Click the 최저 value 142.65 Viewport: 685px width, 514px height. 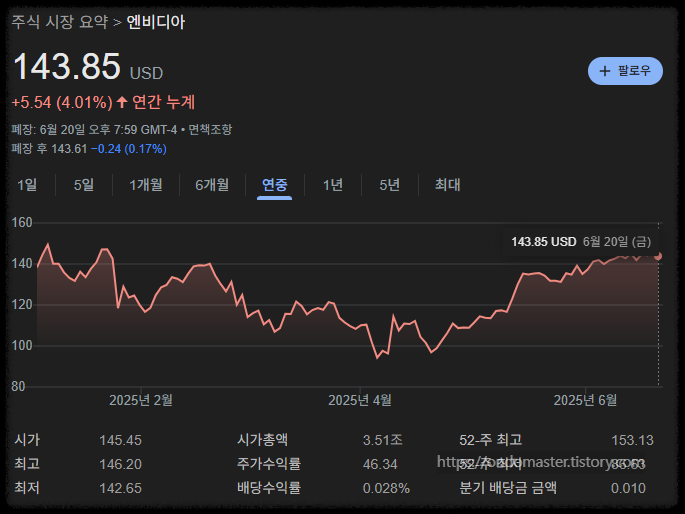click(121, 488)
